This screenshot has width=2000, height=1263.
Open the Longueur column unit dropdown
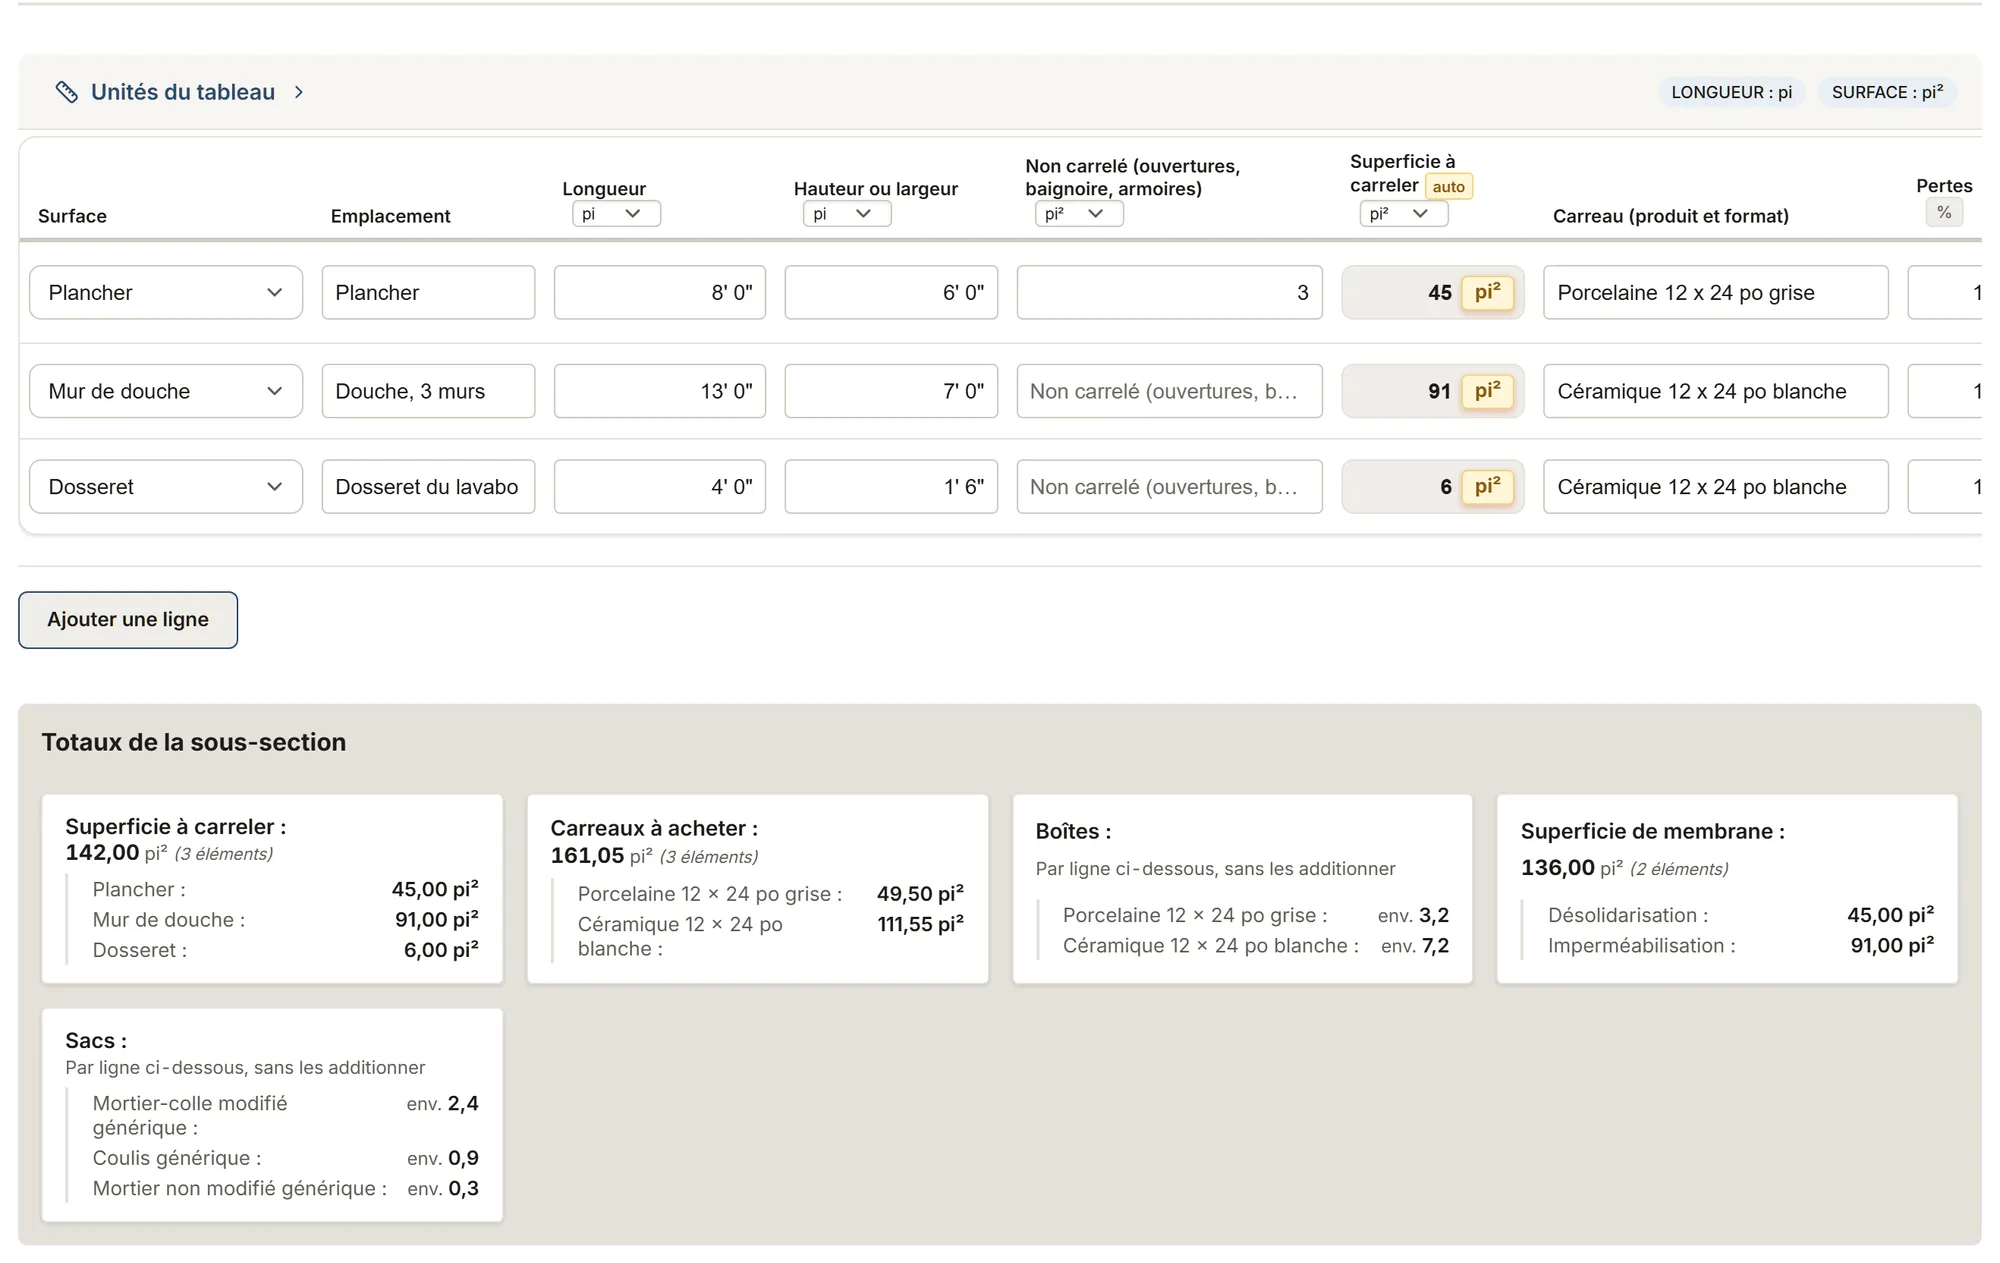(616, 214)
